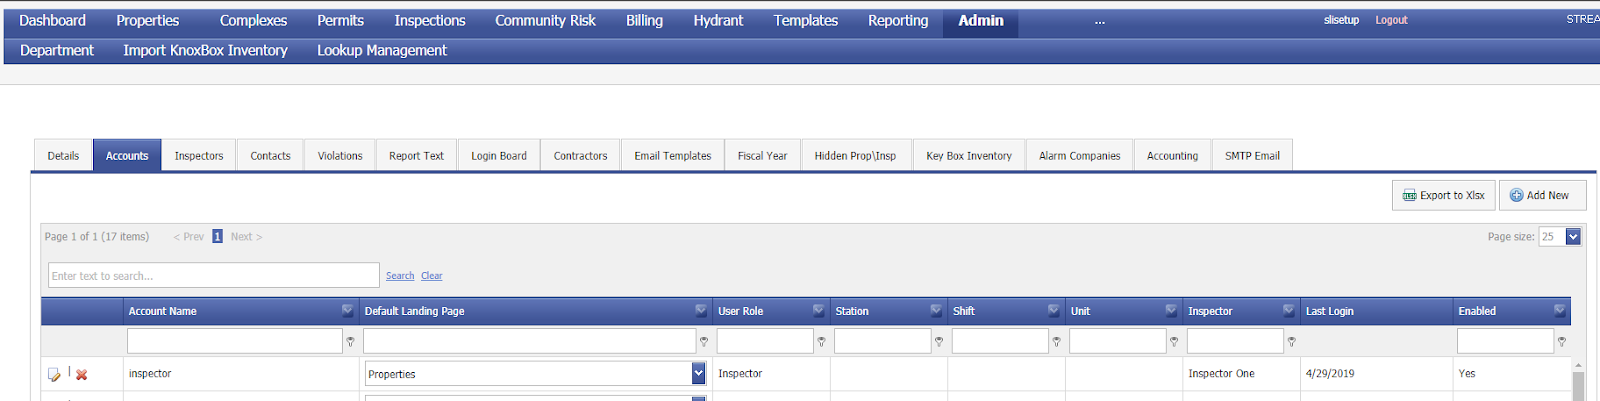Edit the inspector account row

(54, 374)
